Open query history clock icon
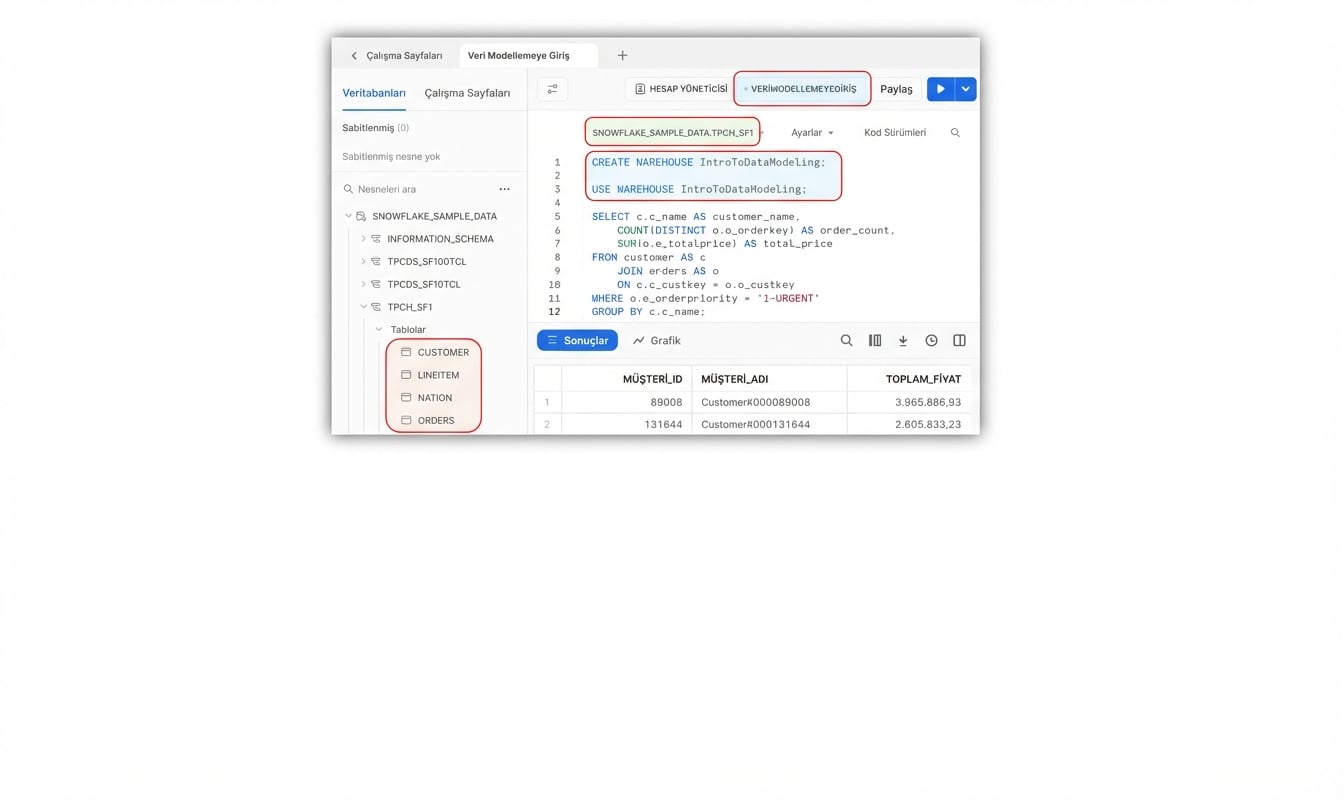This screenshot has height=800, width=1344. pyautogui.click(x=931, y=341)
